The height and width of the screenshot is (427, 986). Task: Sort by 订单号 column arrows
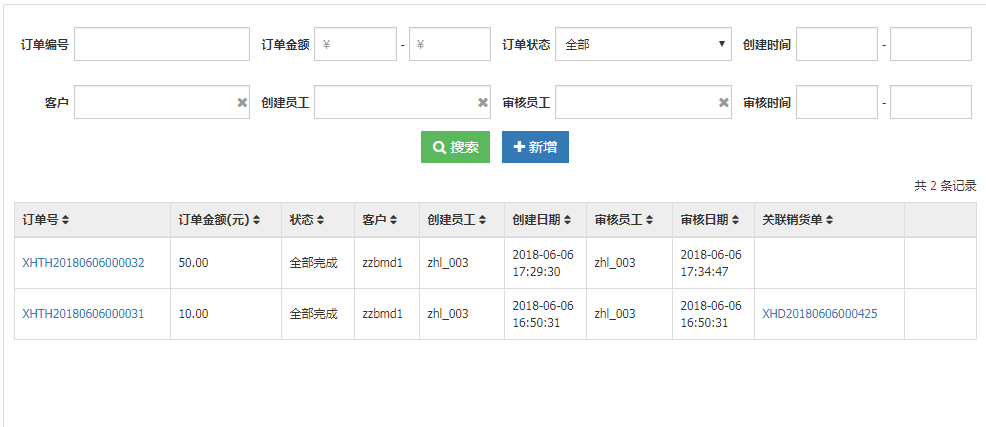(65, 220)
